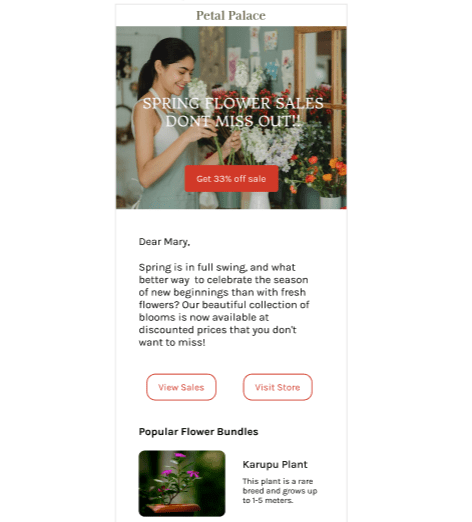Select the Popular Flower Bundles heading
This screenshot has width=472, height=522.
[x=198, y=432]
